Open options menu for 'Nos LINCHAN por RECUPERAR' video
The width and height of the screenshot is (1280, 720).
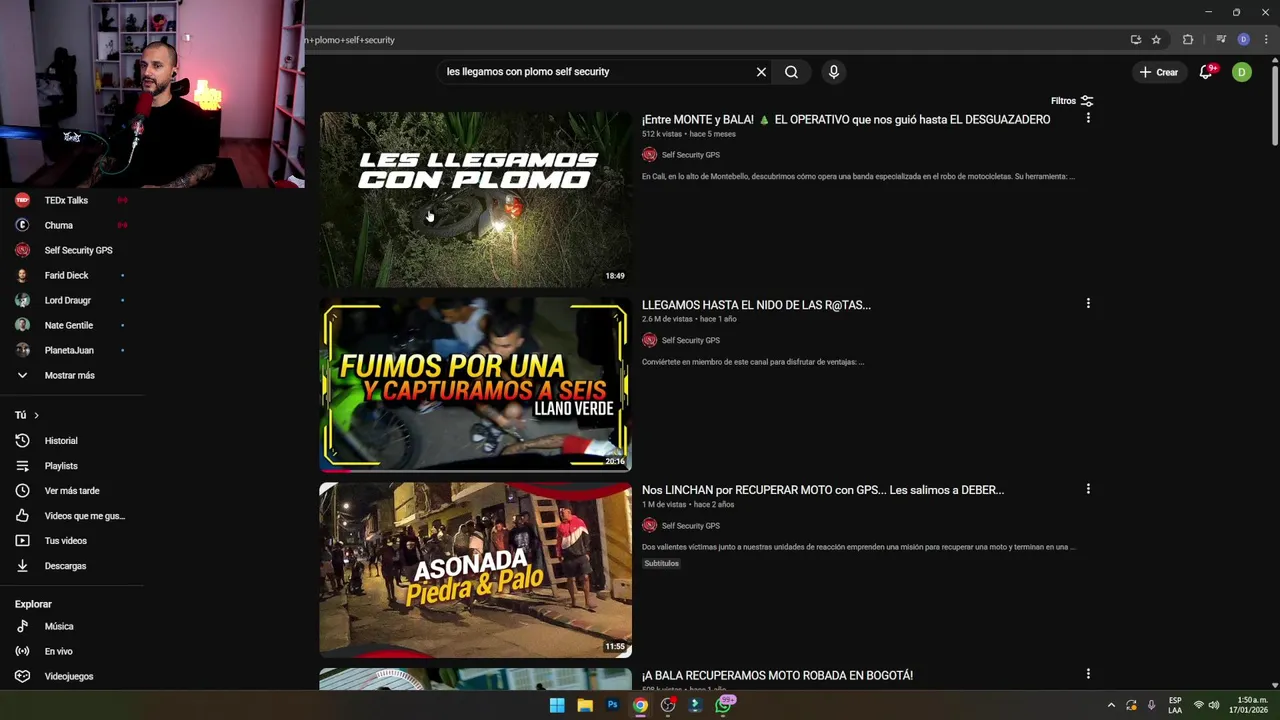[1088, 489]
